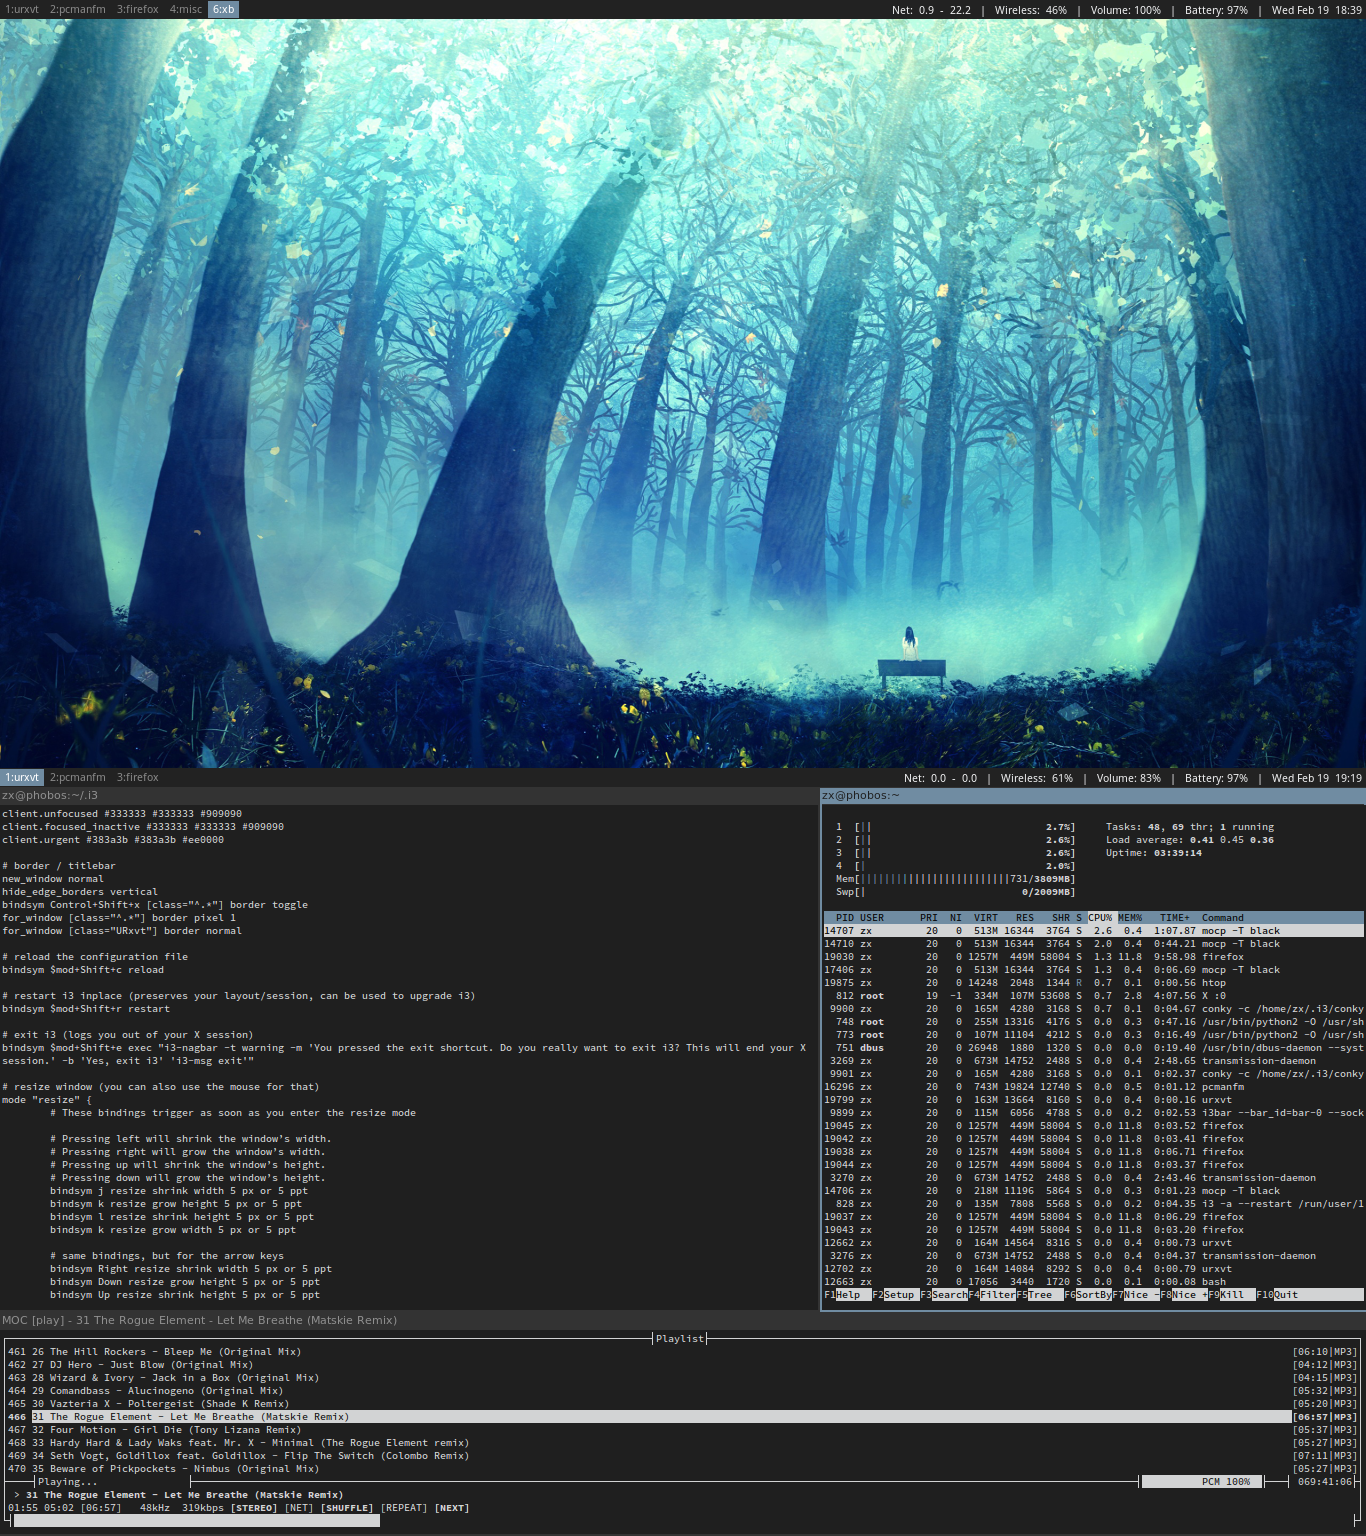Sort htop by PID column header

click(845, 917)
